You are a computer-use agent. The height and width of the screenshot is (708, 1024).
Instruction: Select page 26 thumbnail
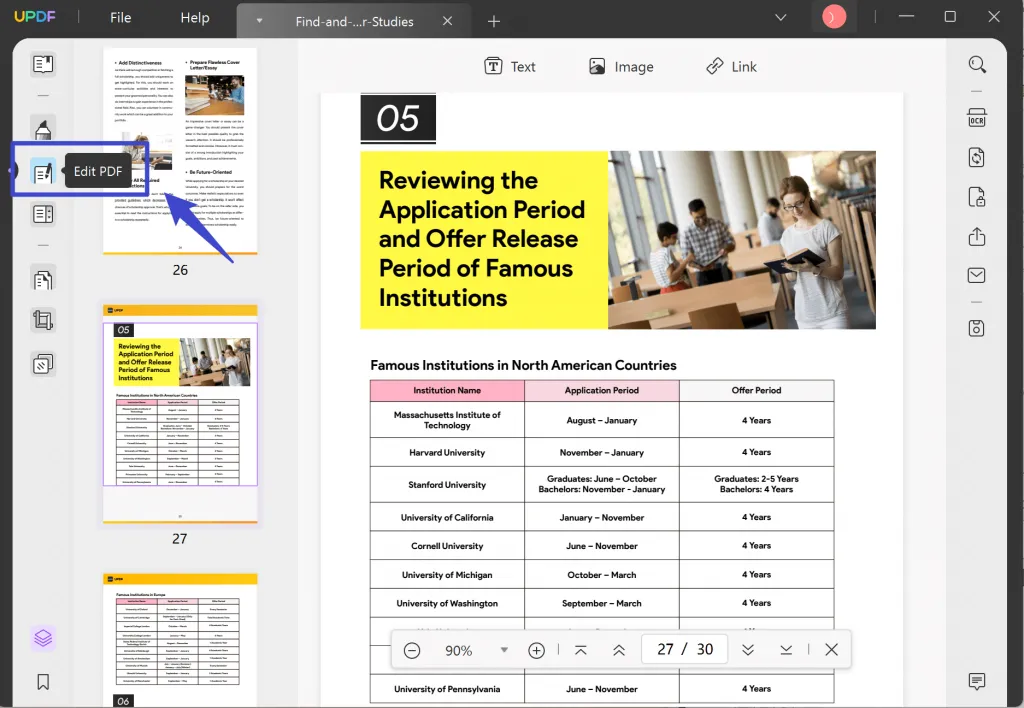(180, 151)
